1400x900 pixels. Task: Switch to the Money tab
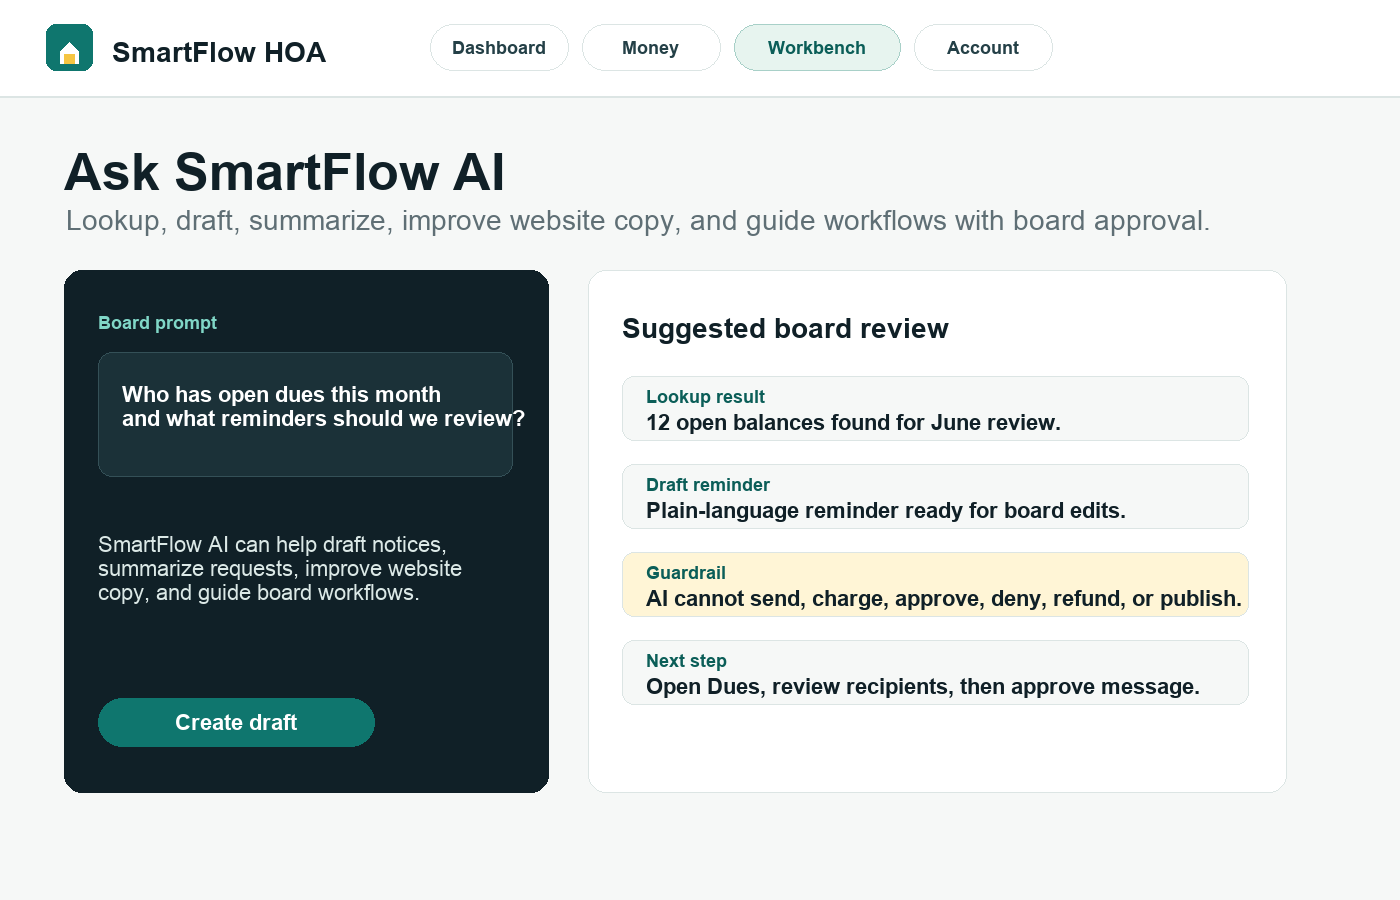coord(651,48)
